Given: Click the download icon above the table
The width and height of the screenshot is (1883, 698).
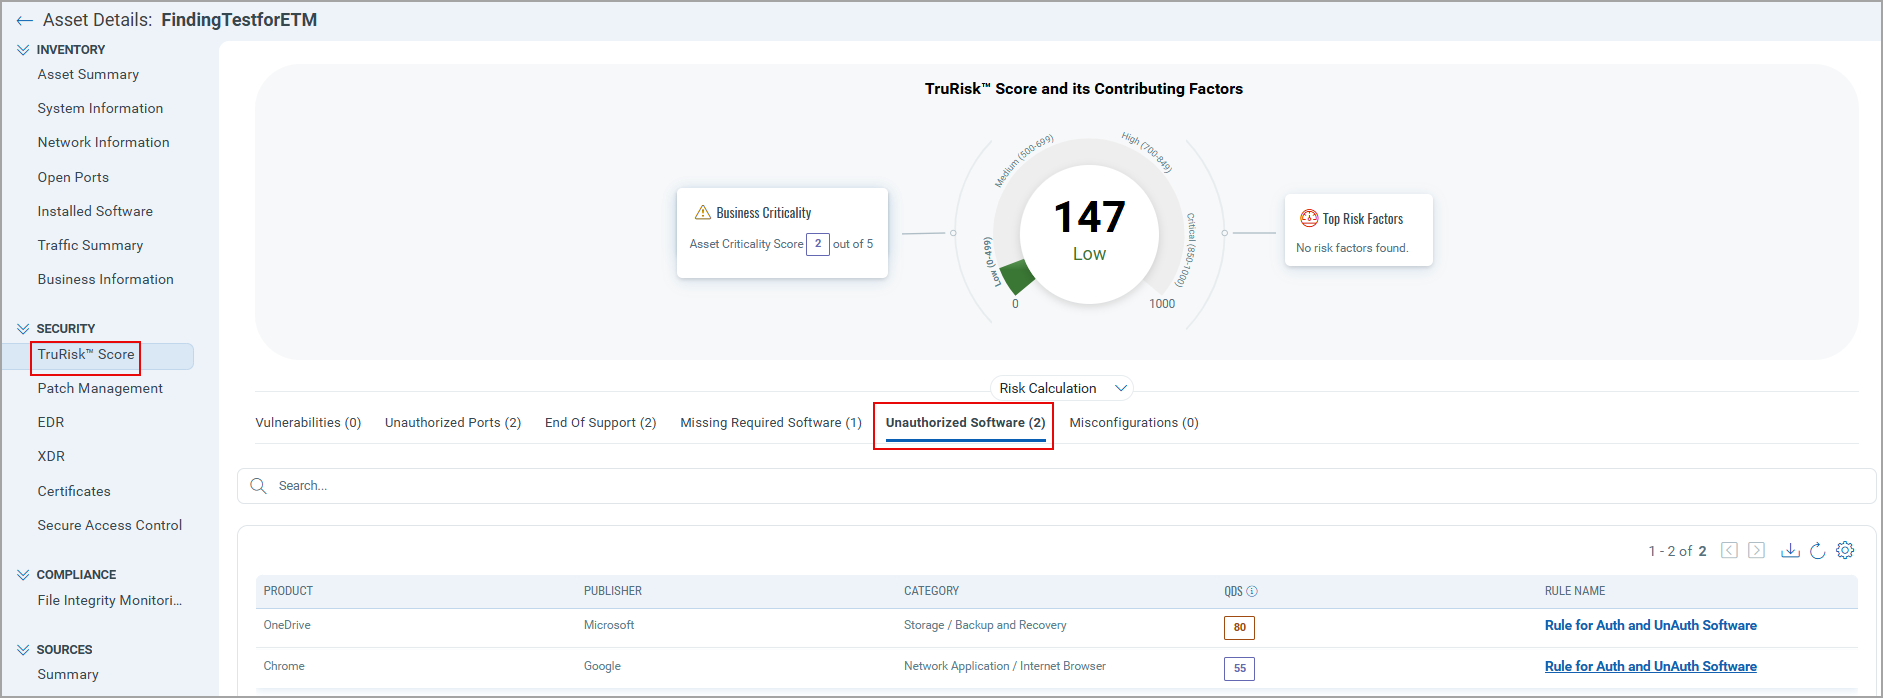Looking at the screenshot, I should pos(1790,550).
